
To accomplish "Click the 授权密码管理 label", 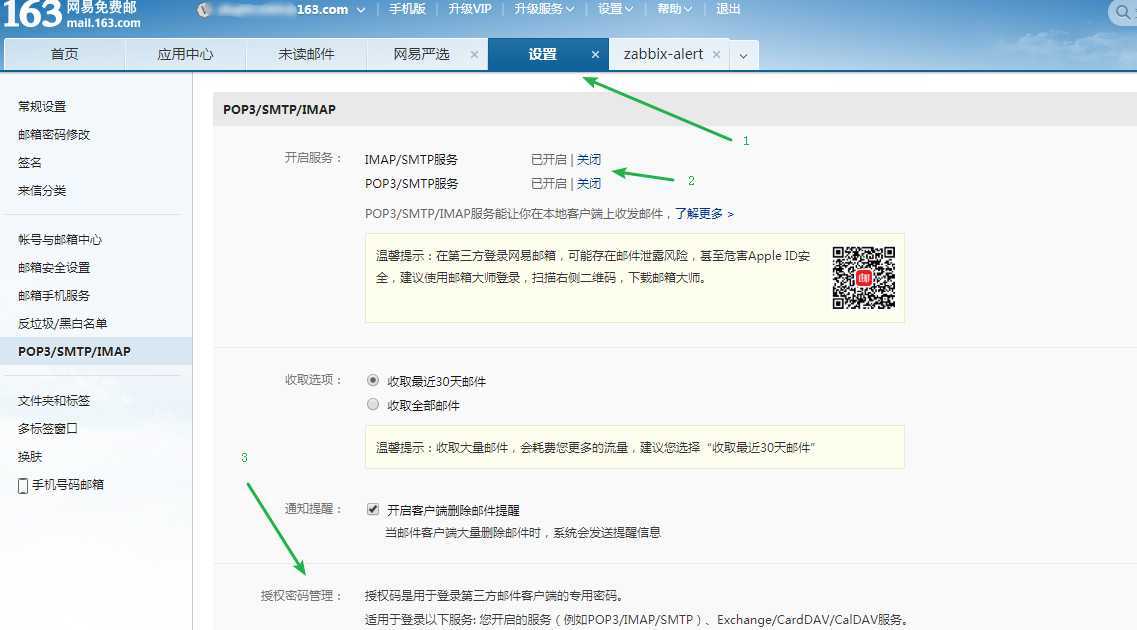I will coord(301,596).
